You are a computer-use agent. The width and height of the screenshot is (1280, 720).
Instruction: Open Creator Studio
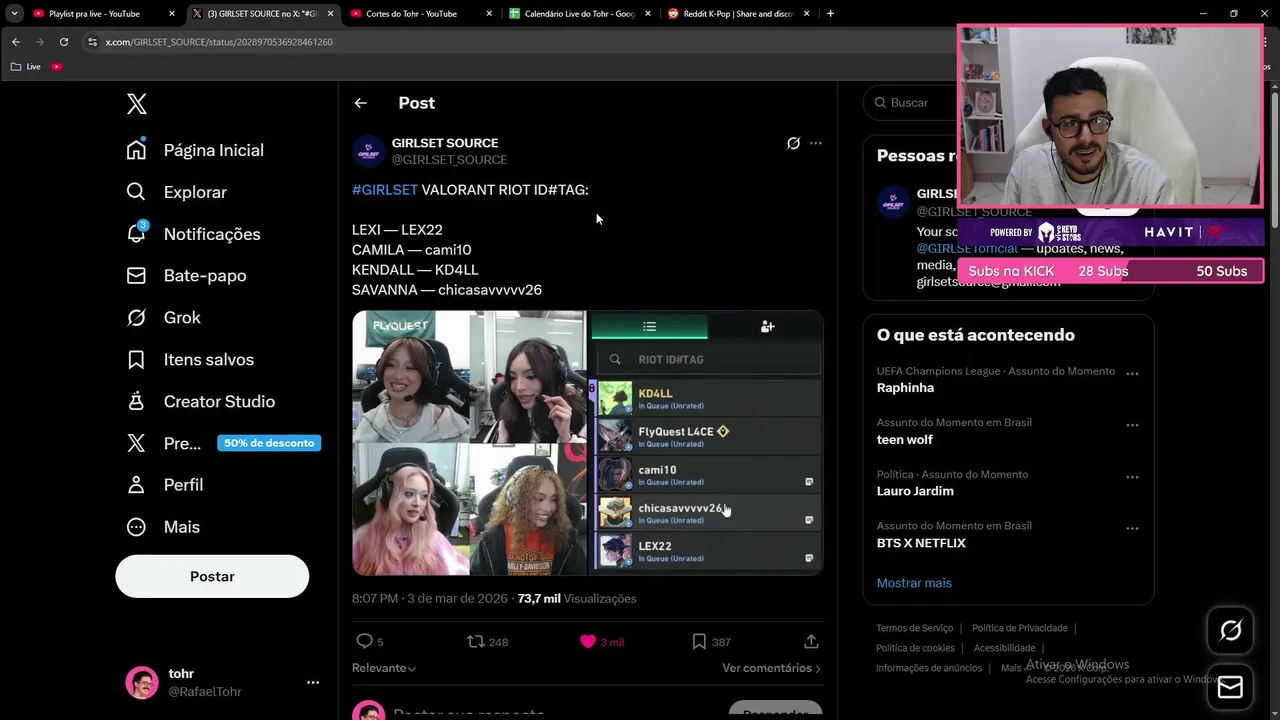tap(200, 402)
